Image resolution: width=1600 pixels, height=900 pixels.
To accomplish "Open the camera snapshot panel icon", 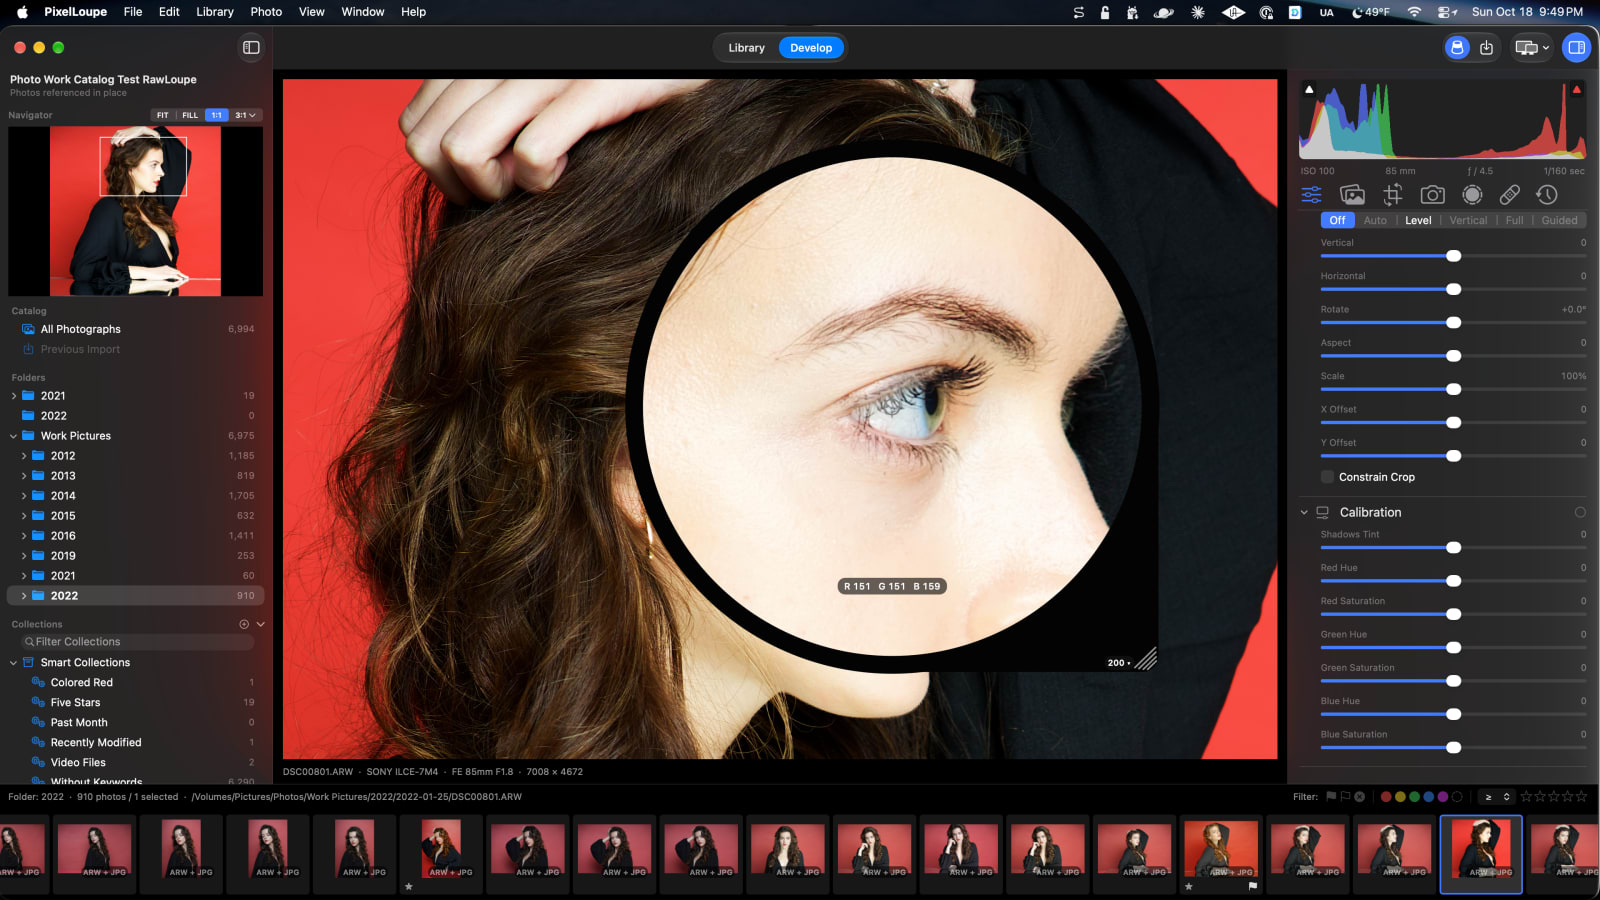I will (x=1432, y=195).
